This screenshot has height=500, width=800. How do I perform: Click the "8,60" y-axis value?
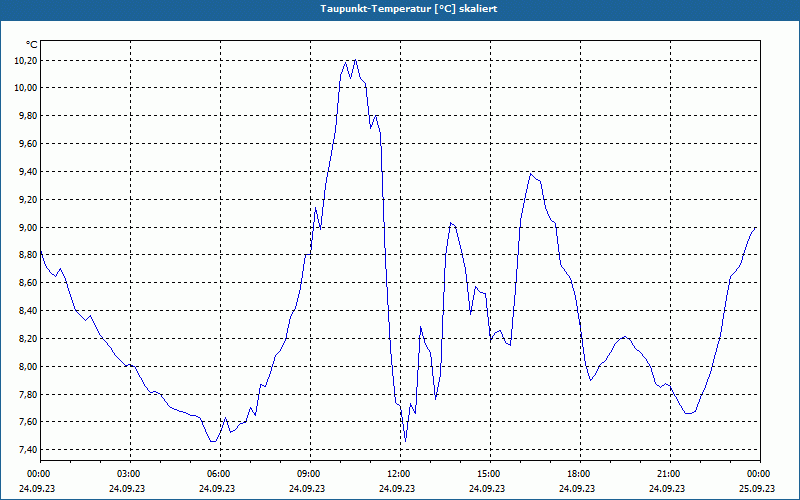pos(29,282)
